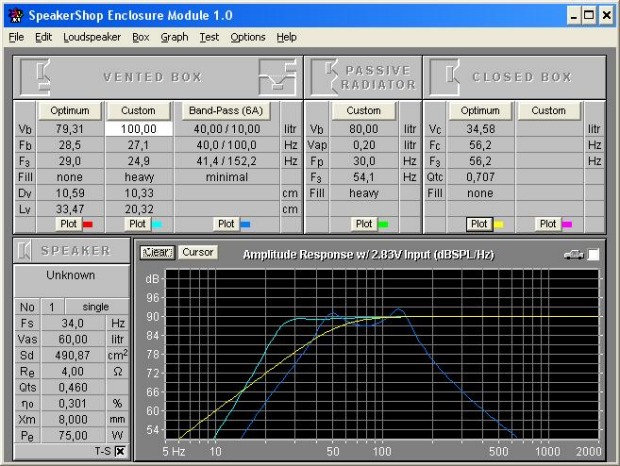Open the Loudspeaker menu
Viewport: 620px width, 466px height.
[x=92, y=37]
